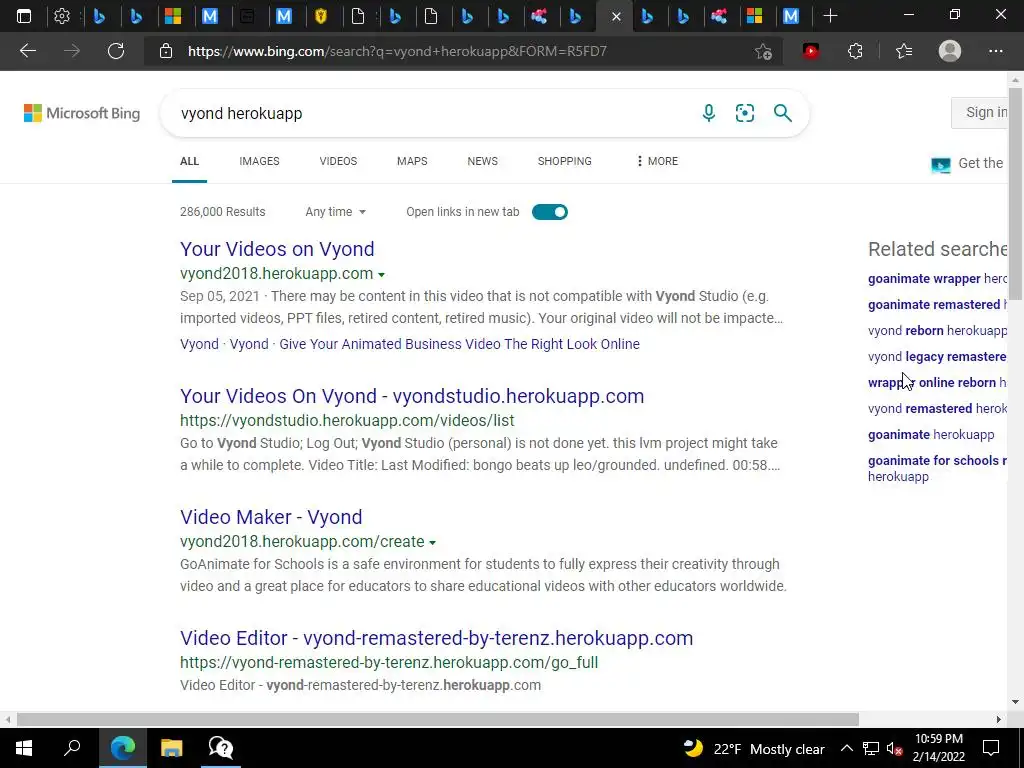Click the muted volume tray icon
Screen dimensions: 1024x768
[895, 748]
